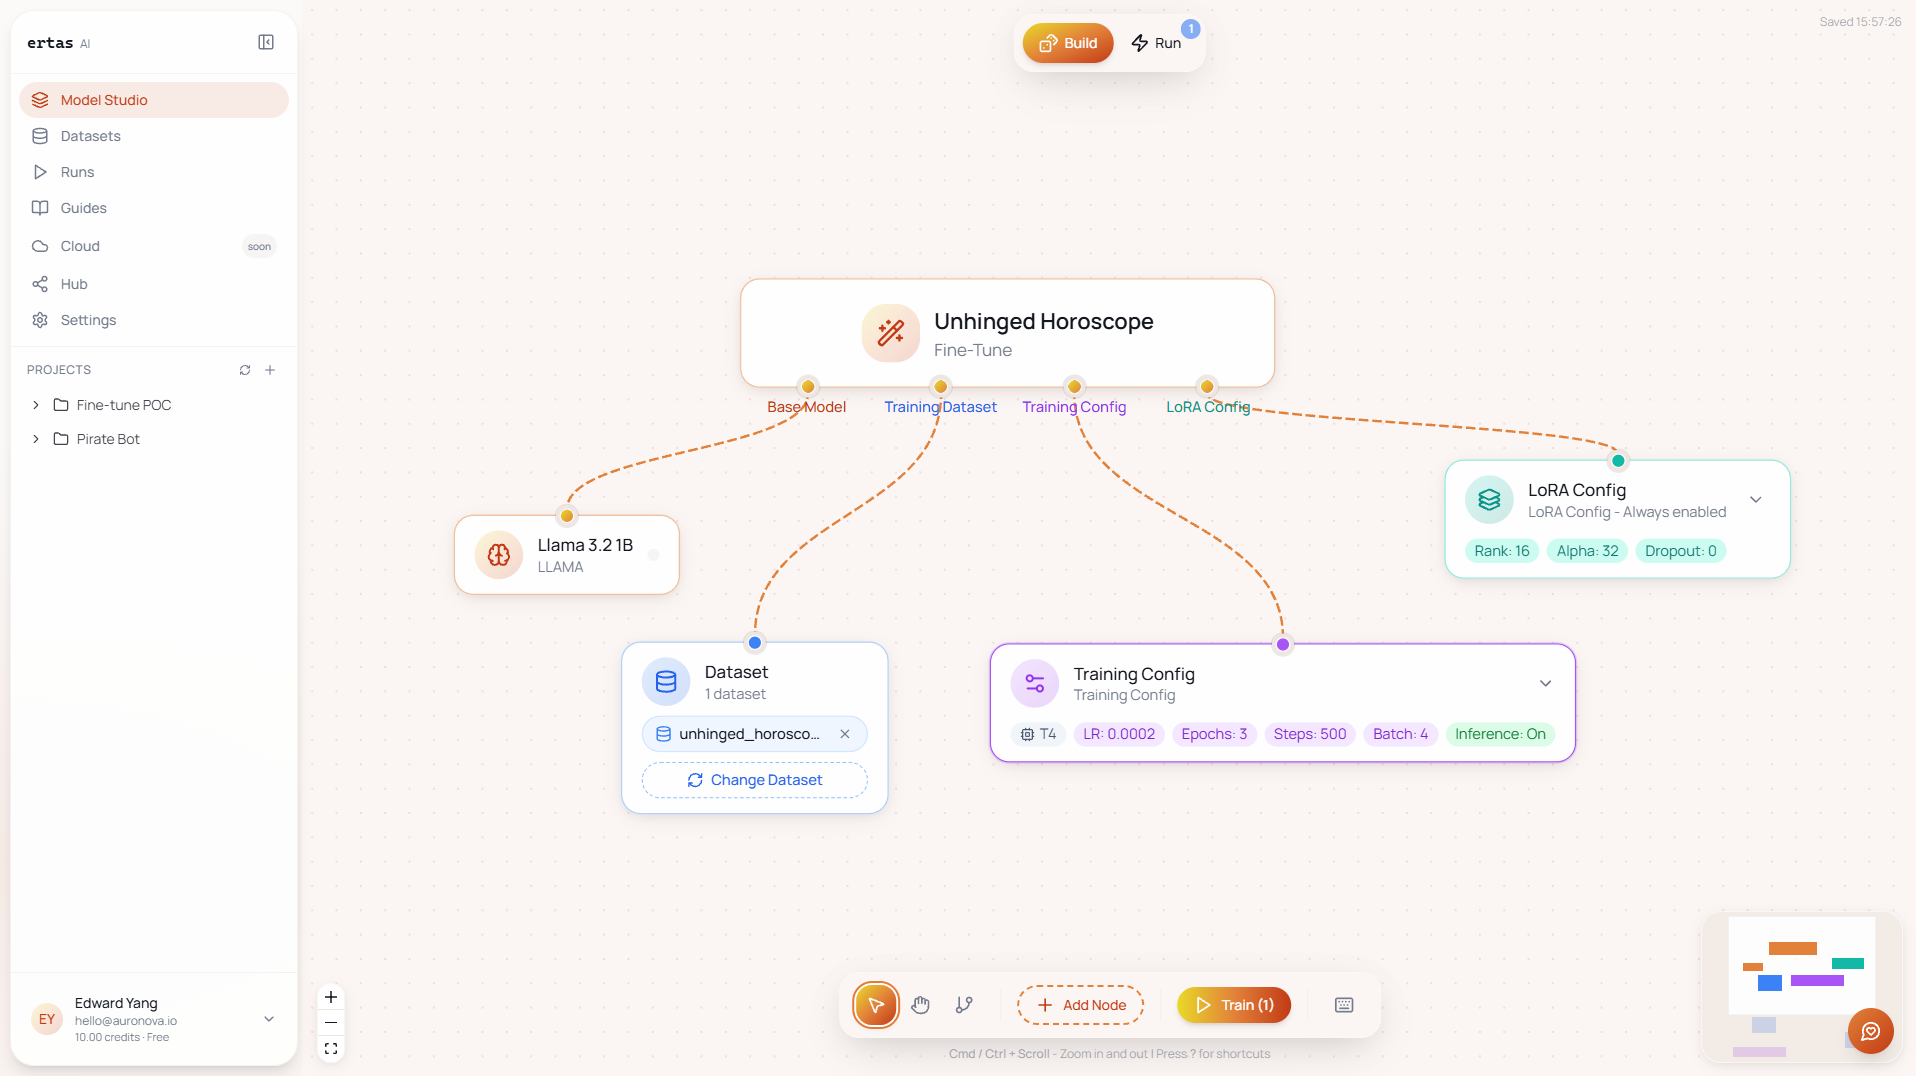This screenshot has width=1916, height=1076.
Task: Select the hand pan tool
Action: [x=921, y=1005]
